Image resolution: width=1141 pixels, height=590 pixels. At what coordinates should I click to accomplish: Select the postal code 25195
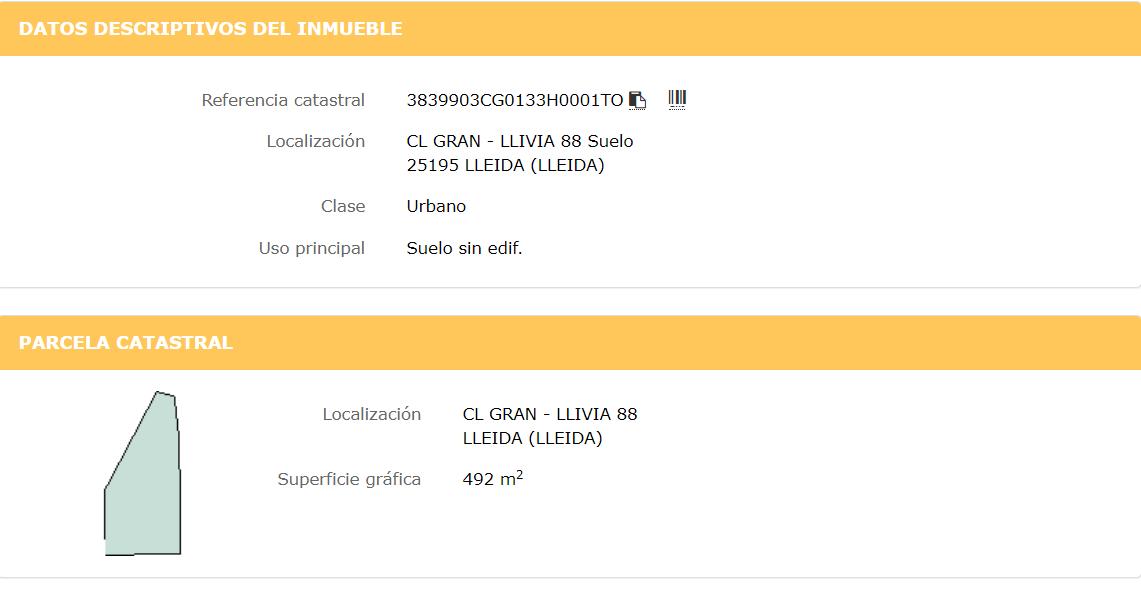click(432, 165)
